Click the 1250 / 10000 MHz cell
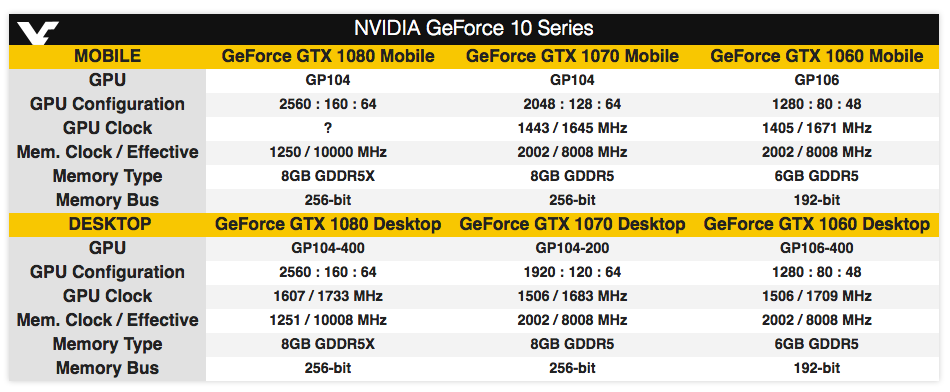The width and height of the screenshot is (950, 392). pos(328,152)
